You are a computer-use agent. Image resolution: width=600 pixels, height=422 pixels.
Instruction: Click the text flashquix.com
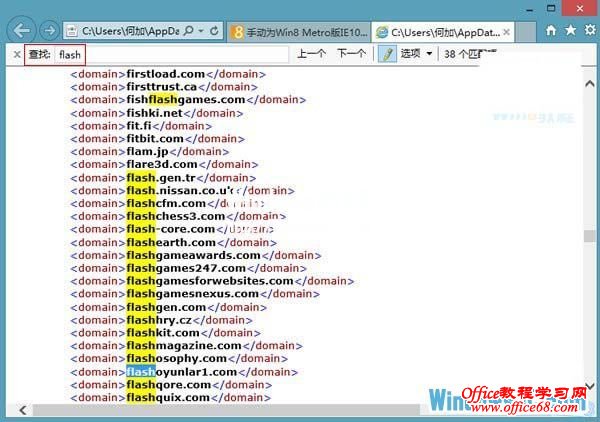tap(168, 398)
